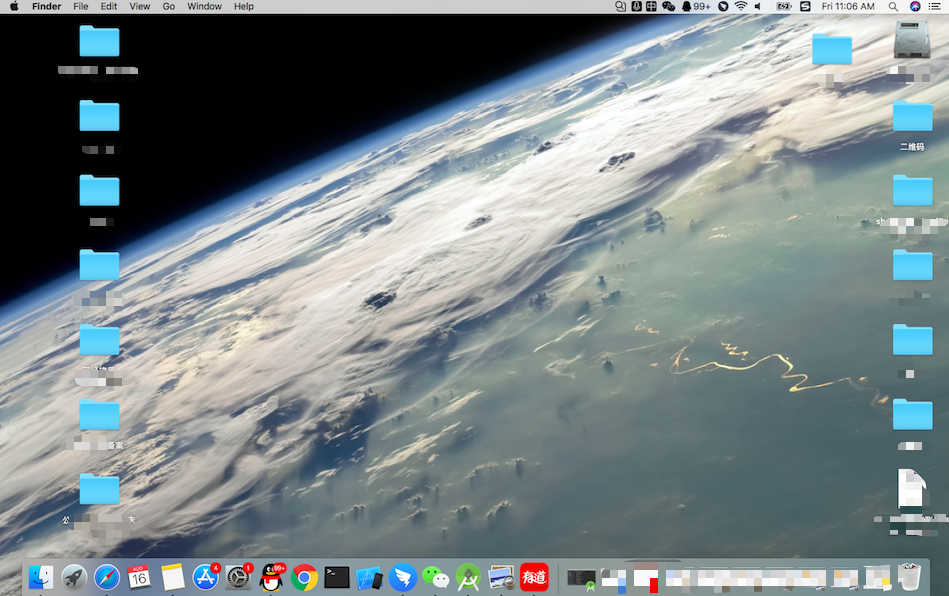Screen dimensions: 949x596
Task: Select folder beside the hard drive icon
Action: tap(832, 49)
